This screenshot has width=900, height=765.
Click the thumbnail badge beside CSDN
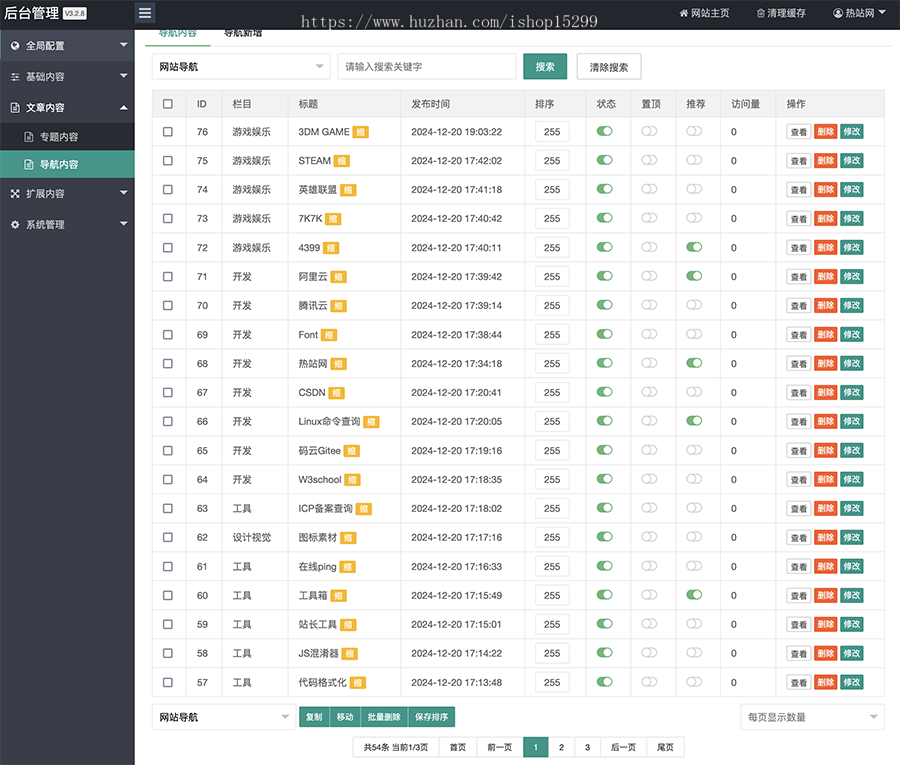pos(336,393)
